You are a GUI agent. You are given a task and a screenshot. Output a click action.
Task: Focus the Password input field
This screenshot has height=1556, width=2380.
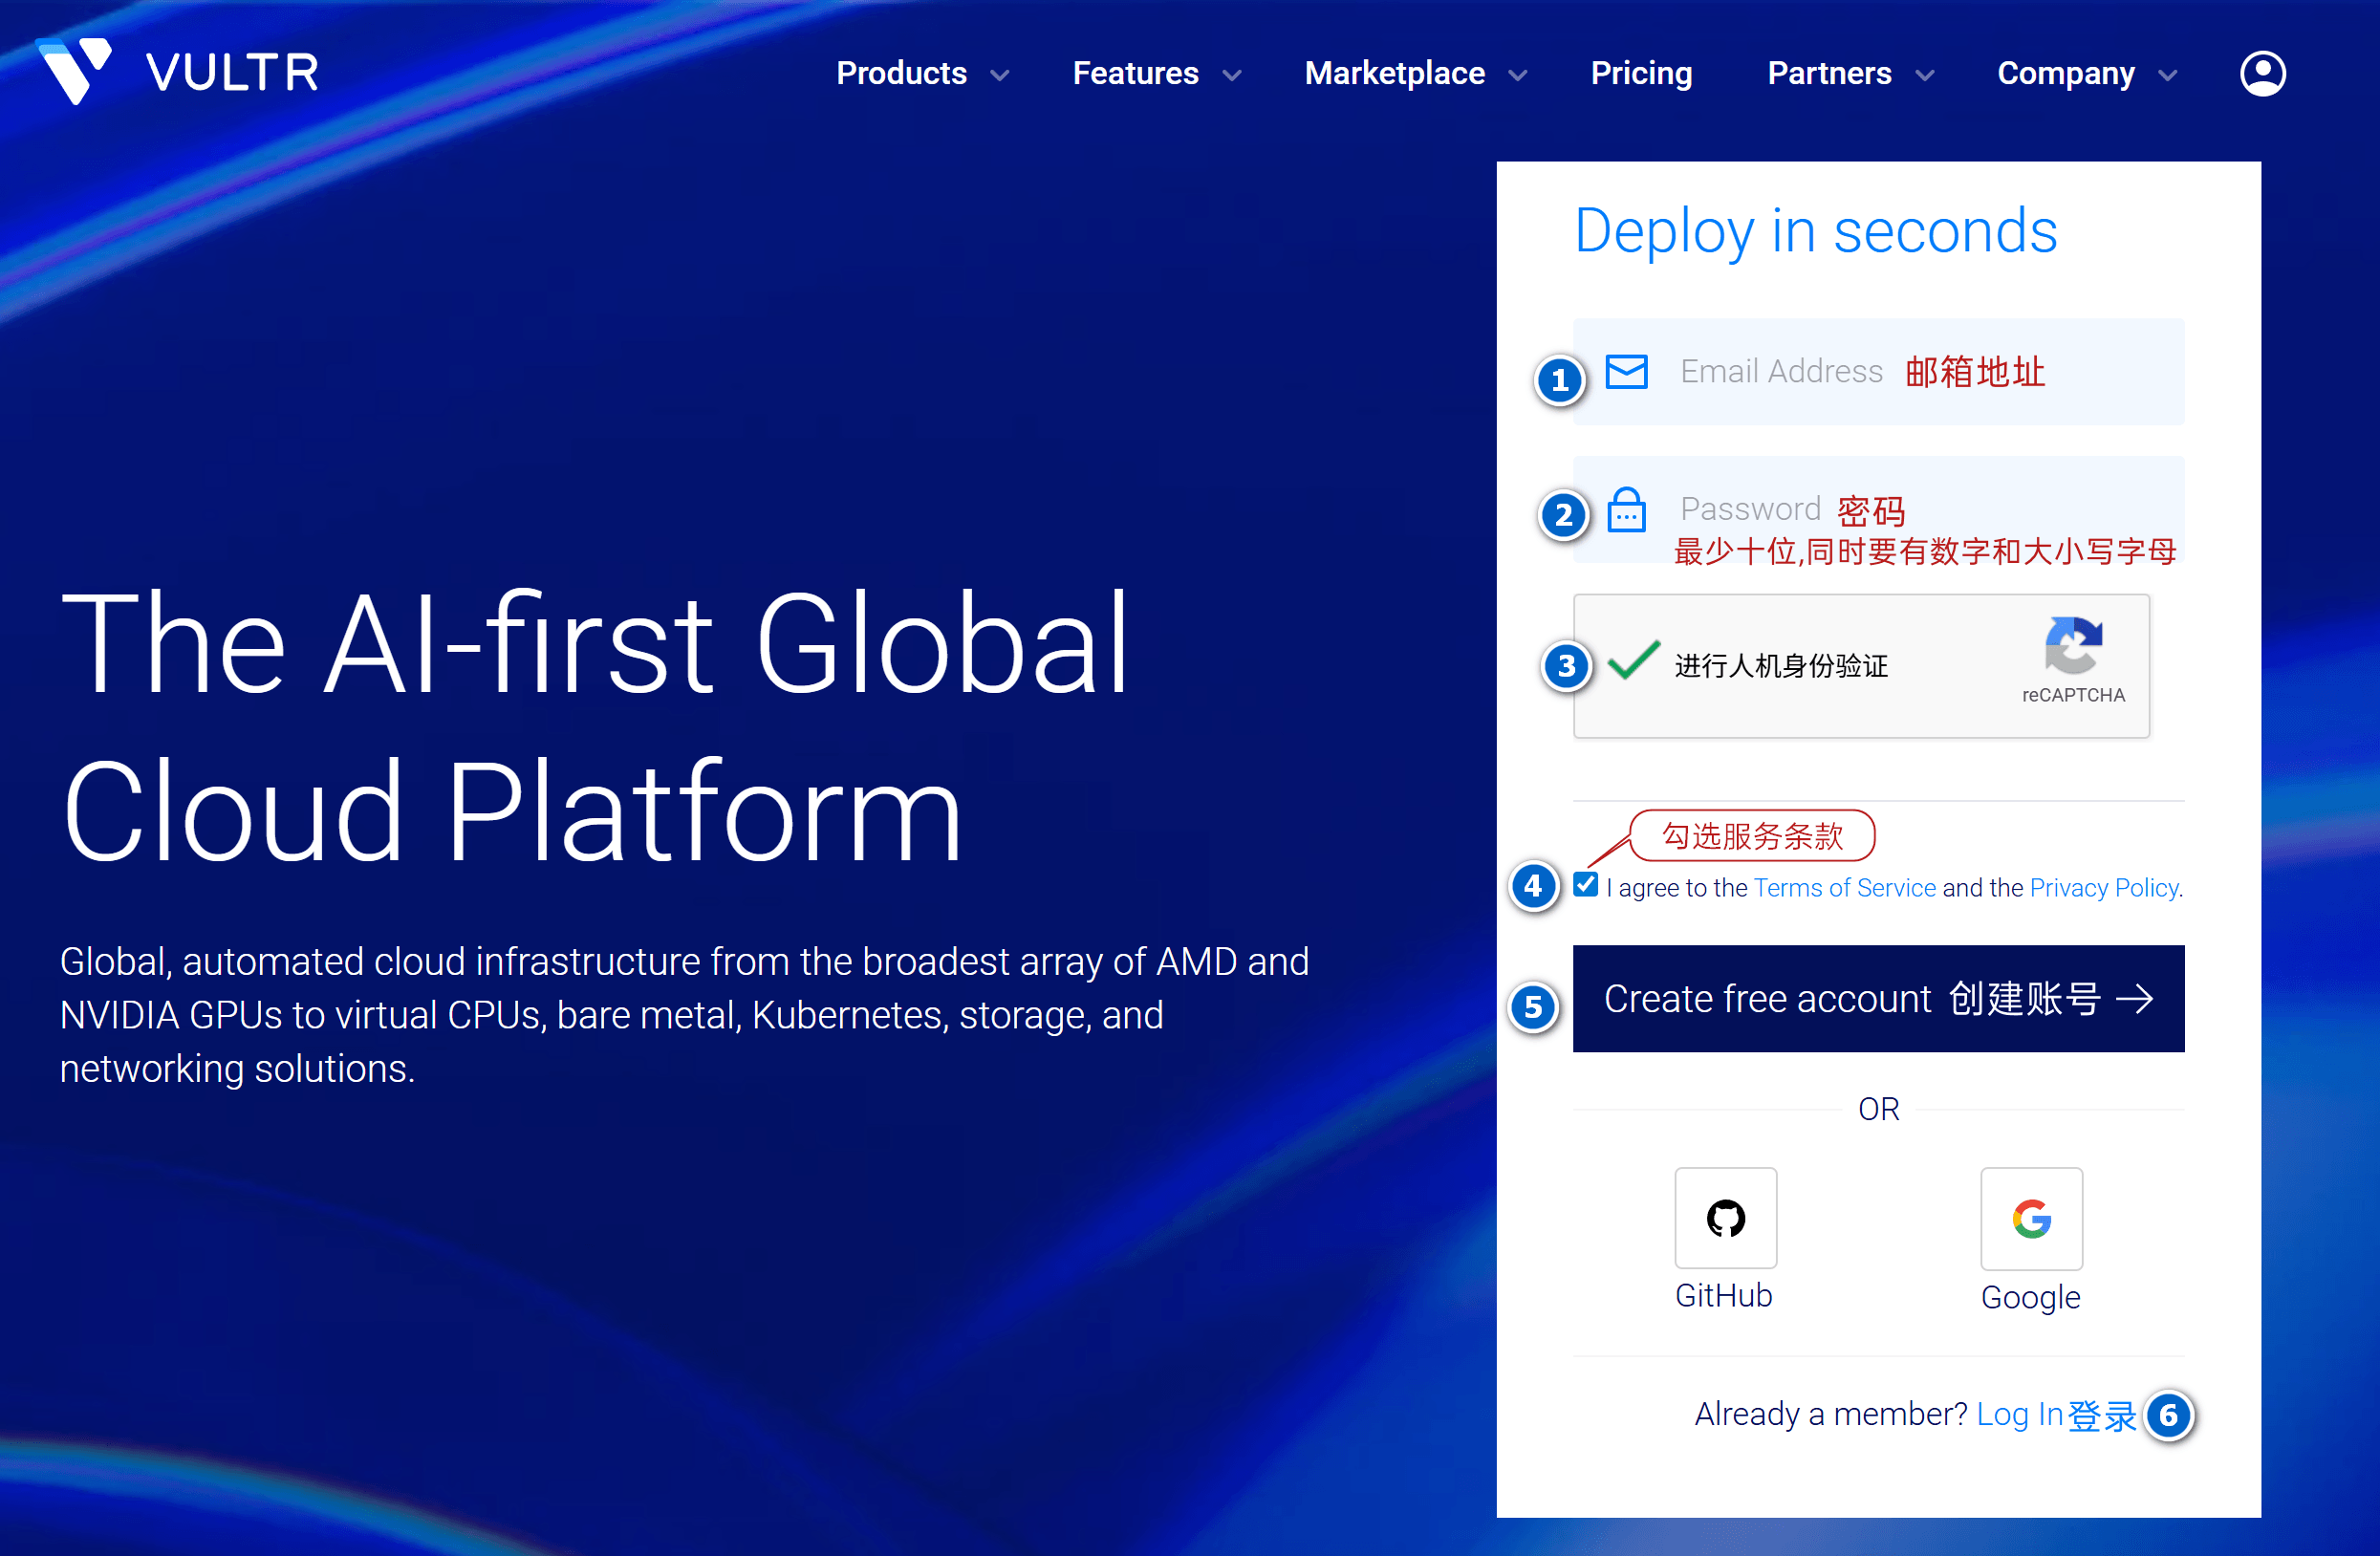click(x=1878, y=510)
